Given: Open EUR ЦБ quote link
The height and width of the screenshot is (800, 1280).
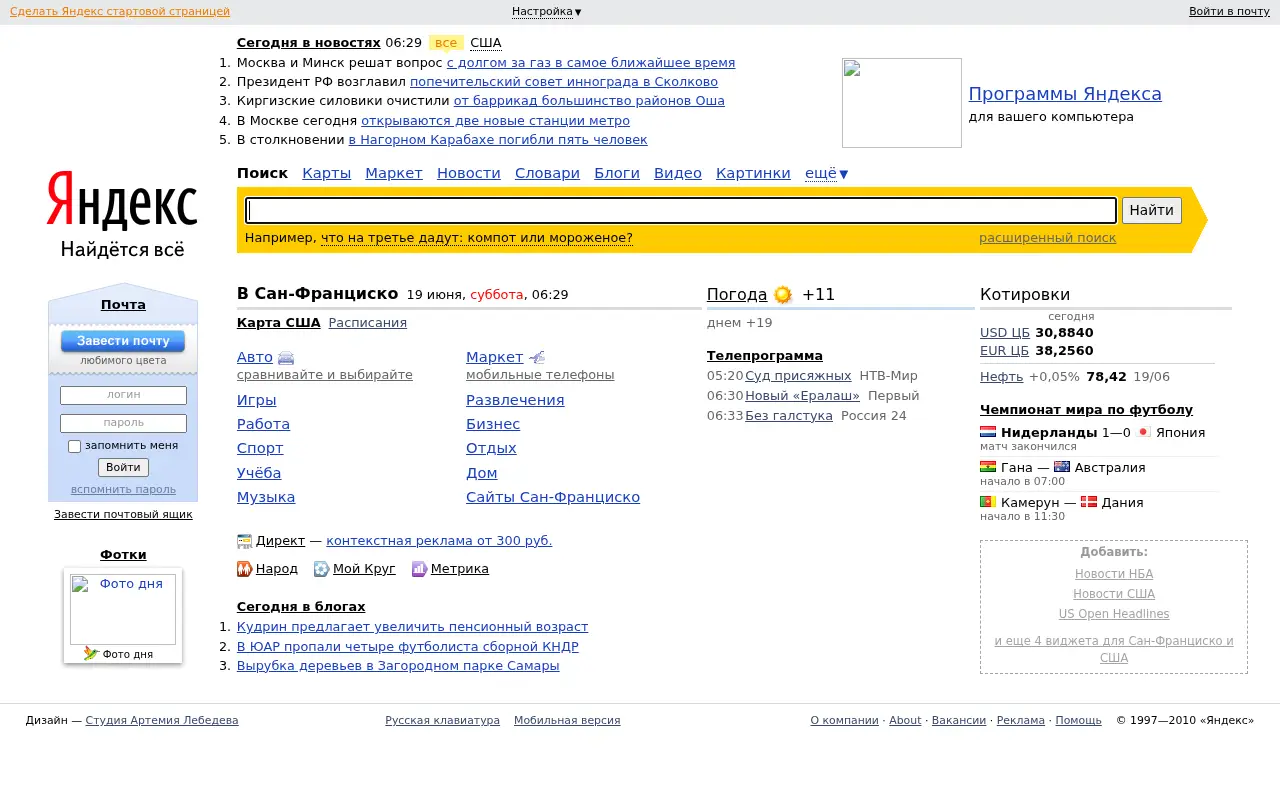Looking at the screenshot, I should click(1005, 351).
